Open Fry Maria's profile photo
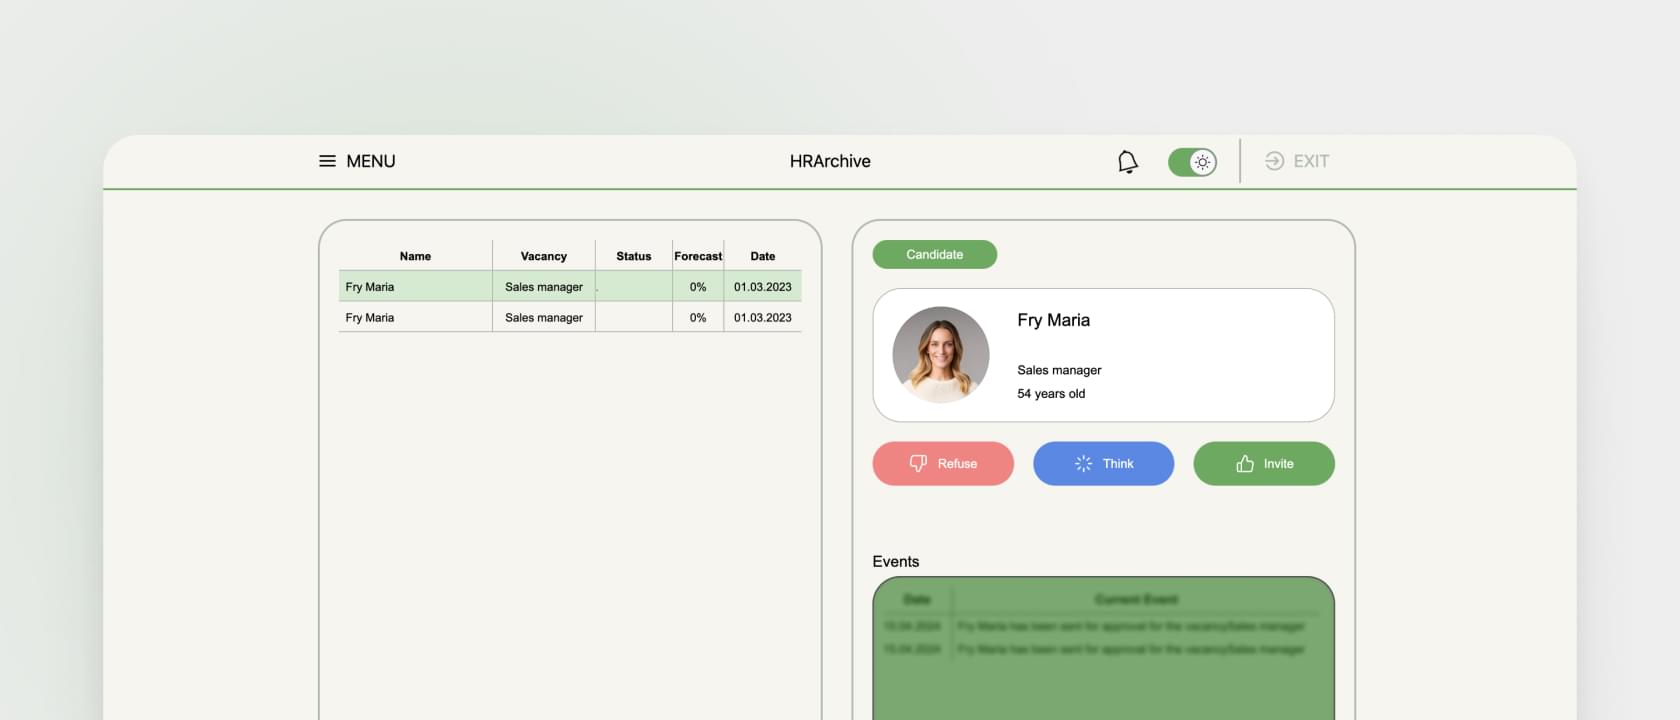 coord(940,355)
